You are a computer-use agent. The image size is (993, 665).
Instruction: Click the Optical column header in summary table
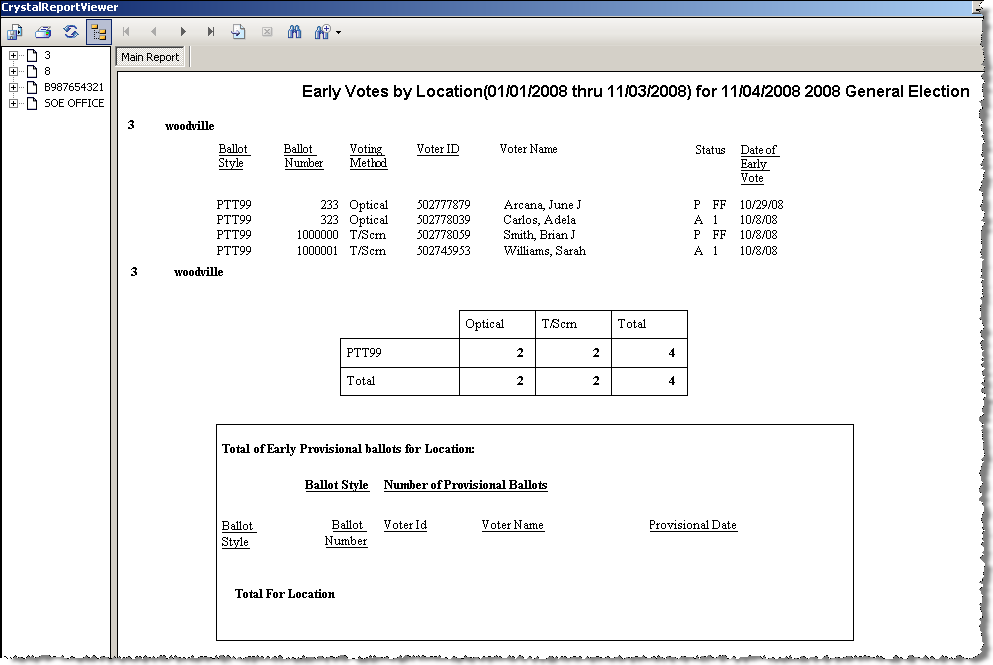[x=484, y=324]
